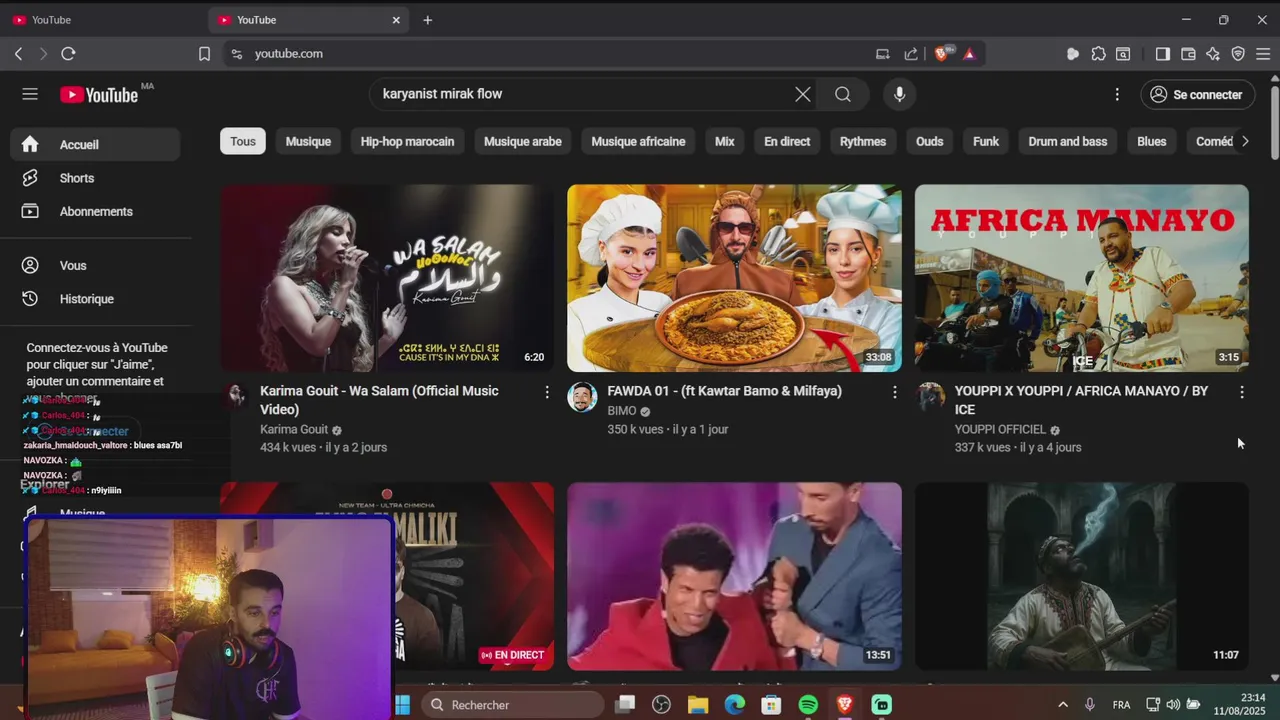Visit the Karima Gouit channel name
This screenshot has height=720, width=1280.
tap(294, 430)
